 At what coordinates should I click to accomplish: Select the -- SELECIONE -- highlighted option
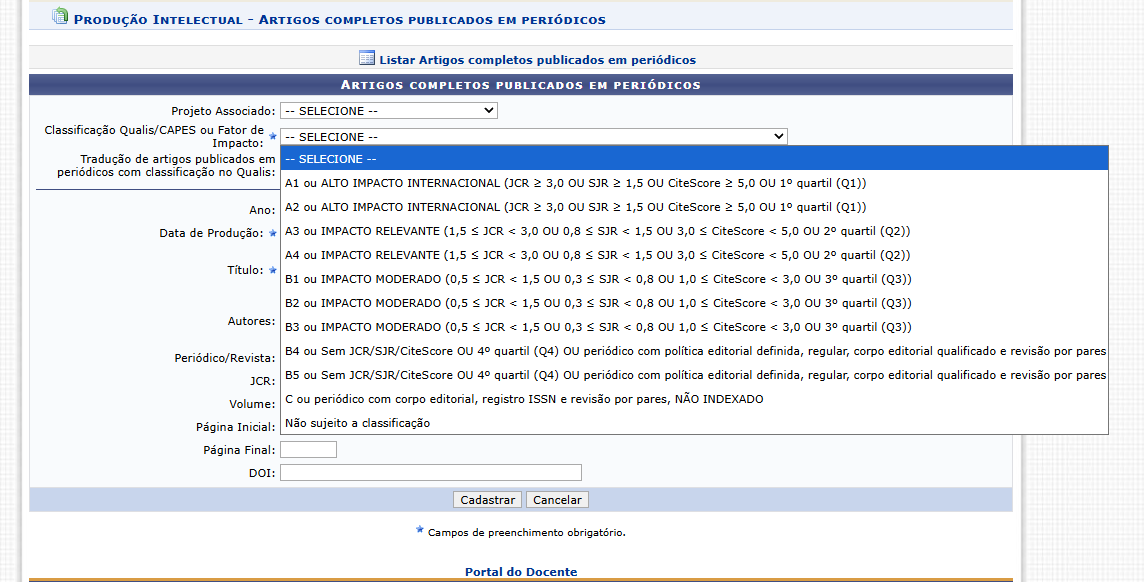pos(694,159)
